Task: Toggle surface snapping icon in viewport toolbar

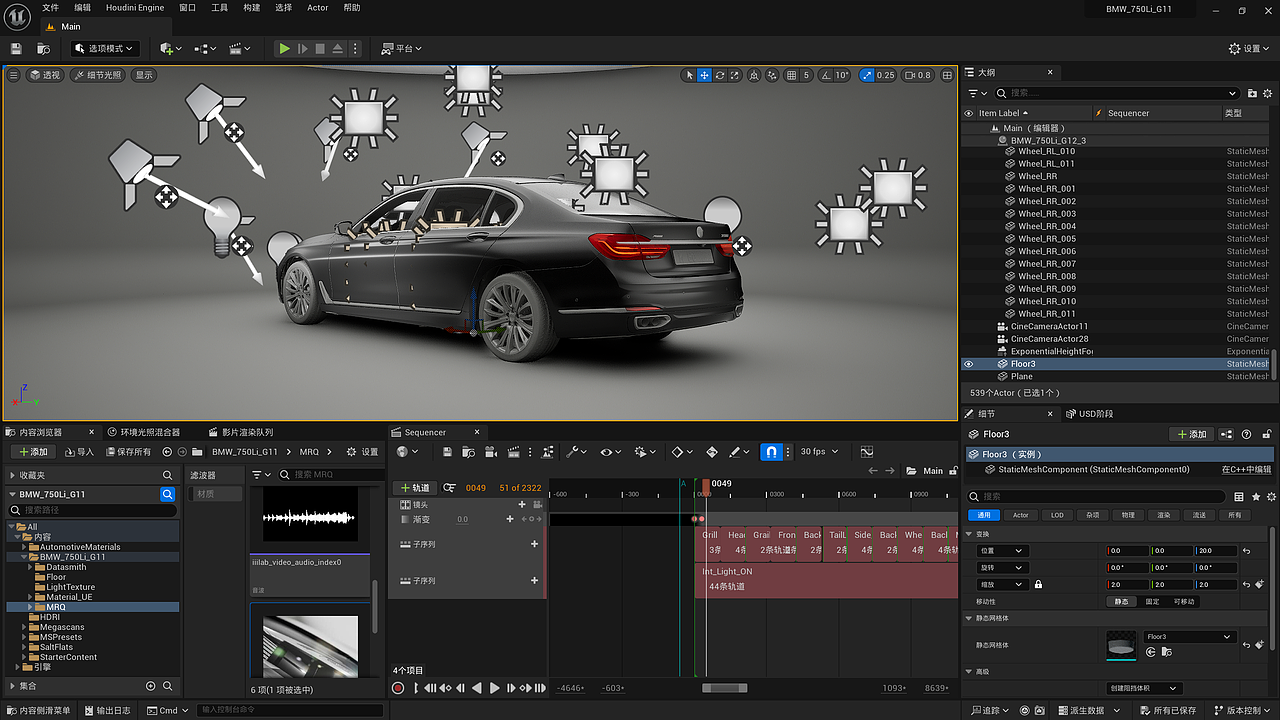Action: pos(773,75)
